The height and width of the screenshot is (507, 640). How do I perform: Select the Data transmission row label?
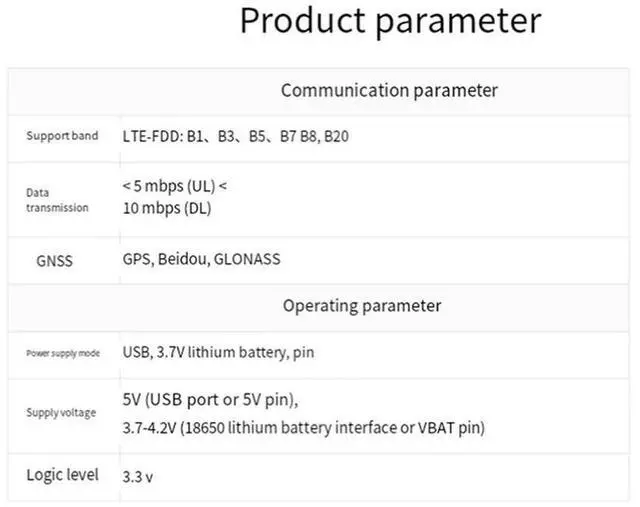[x=57, y=199]
